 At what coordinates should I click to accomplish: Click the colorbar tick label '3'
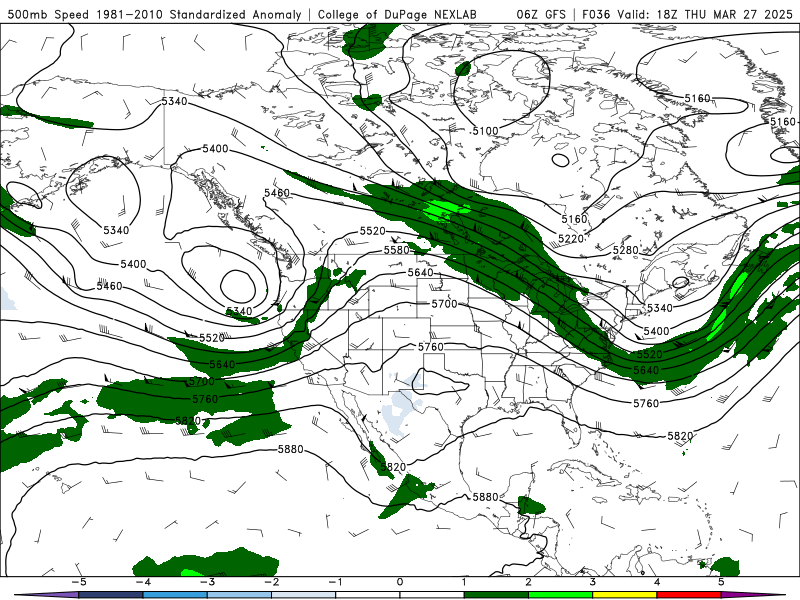click(x=592, y=582)
